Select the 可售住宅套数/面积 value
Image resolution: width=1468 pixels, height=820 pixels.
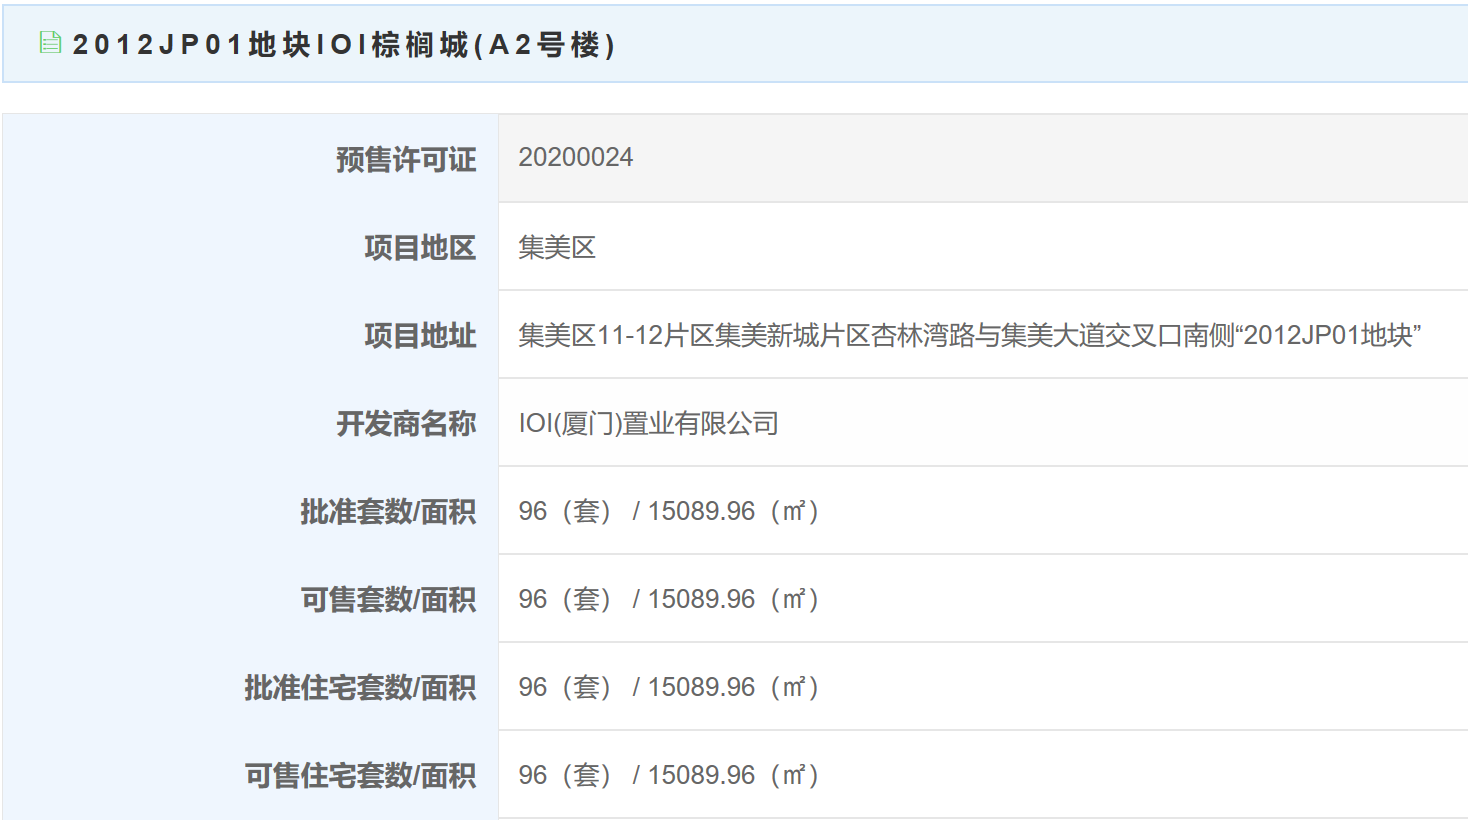pyautogui.click(x=669, y=776)
